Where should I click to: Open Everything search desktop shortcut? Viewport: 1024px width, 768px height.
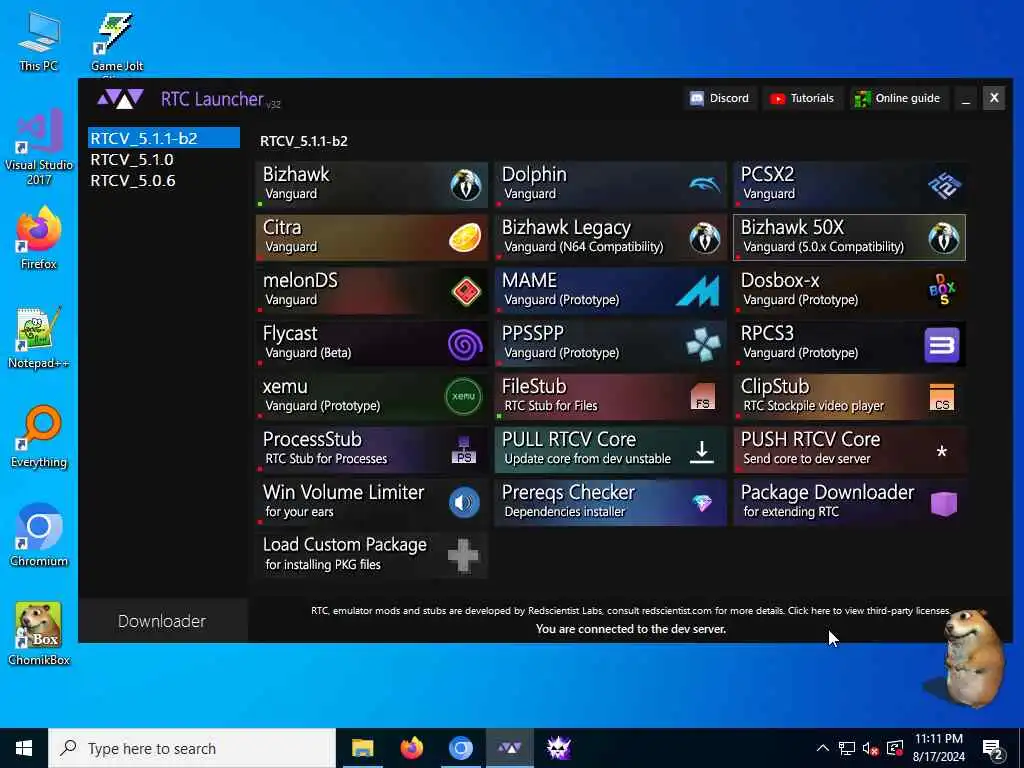(x=39, y=437)
